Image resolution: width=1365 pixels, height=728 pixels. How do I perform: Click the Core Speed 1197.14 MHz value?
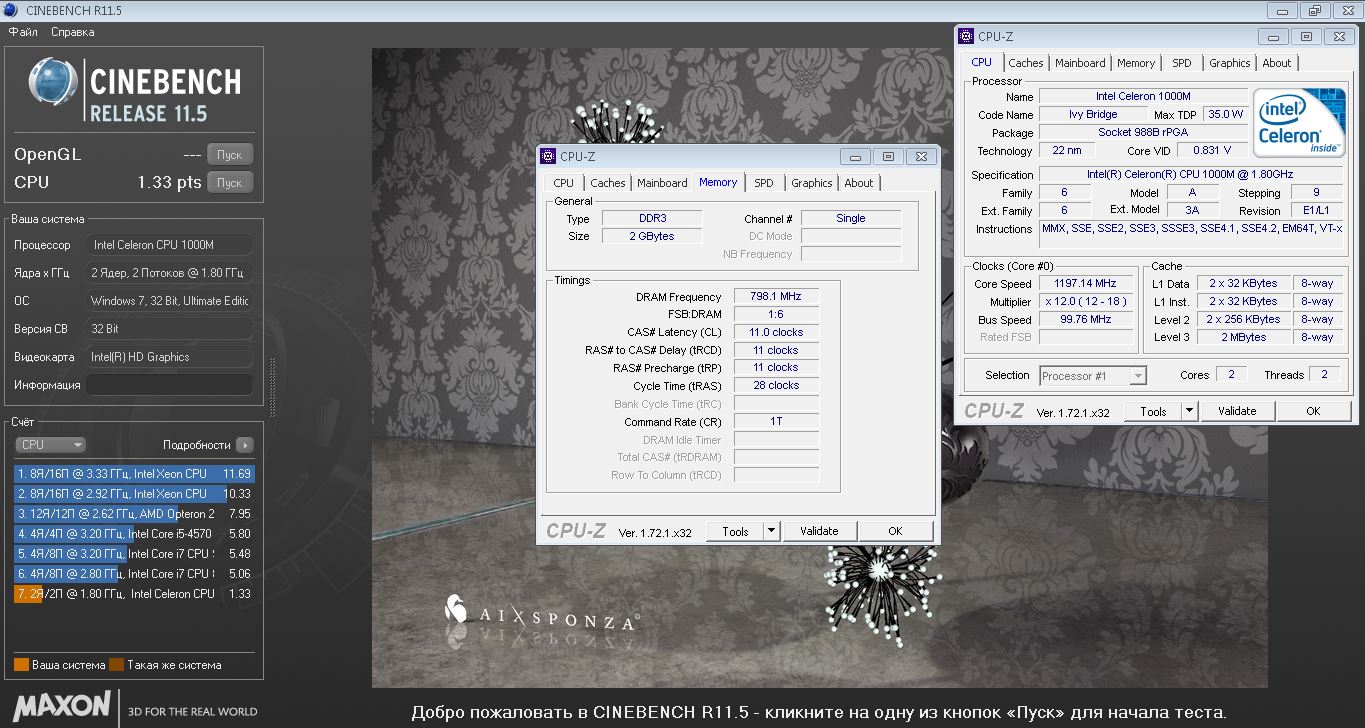(1087, 284)
